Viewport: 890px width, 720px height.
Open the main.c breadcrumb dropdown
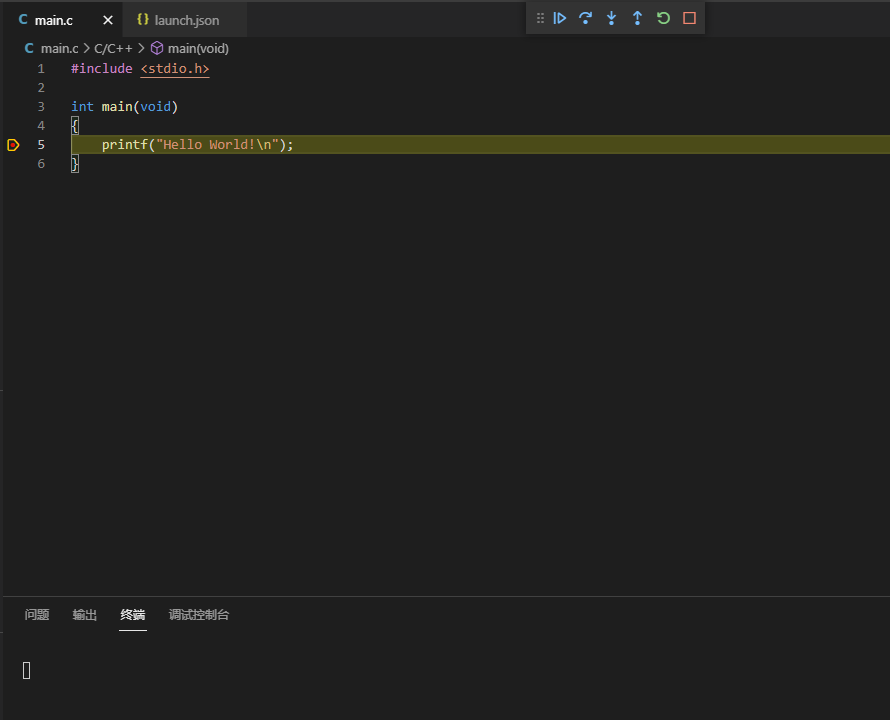(58, 48)
